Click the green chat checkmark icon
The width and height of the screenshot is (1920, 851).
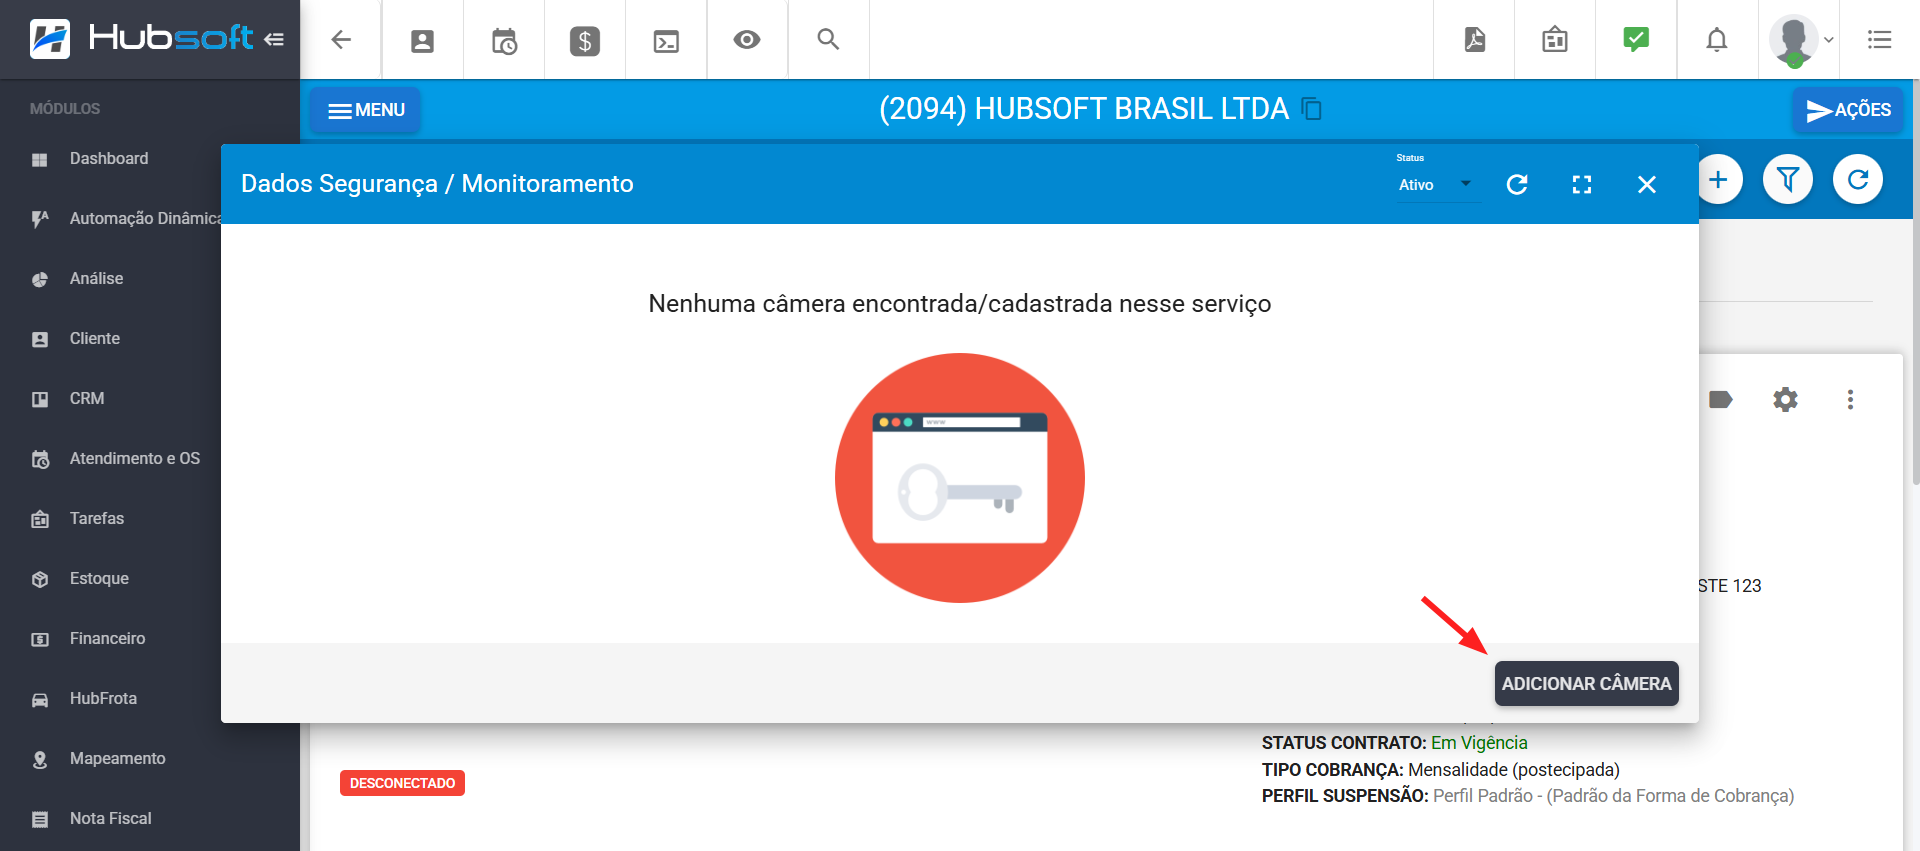(1636, 40)
